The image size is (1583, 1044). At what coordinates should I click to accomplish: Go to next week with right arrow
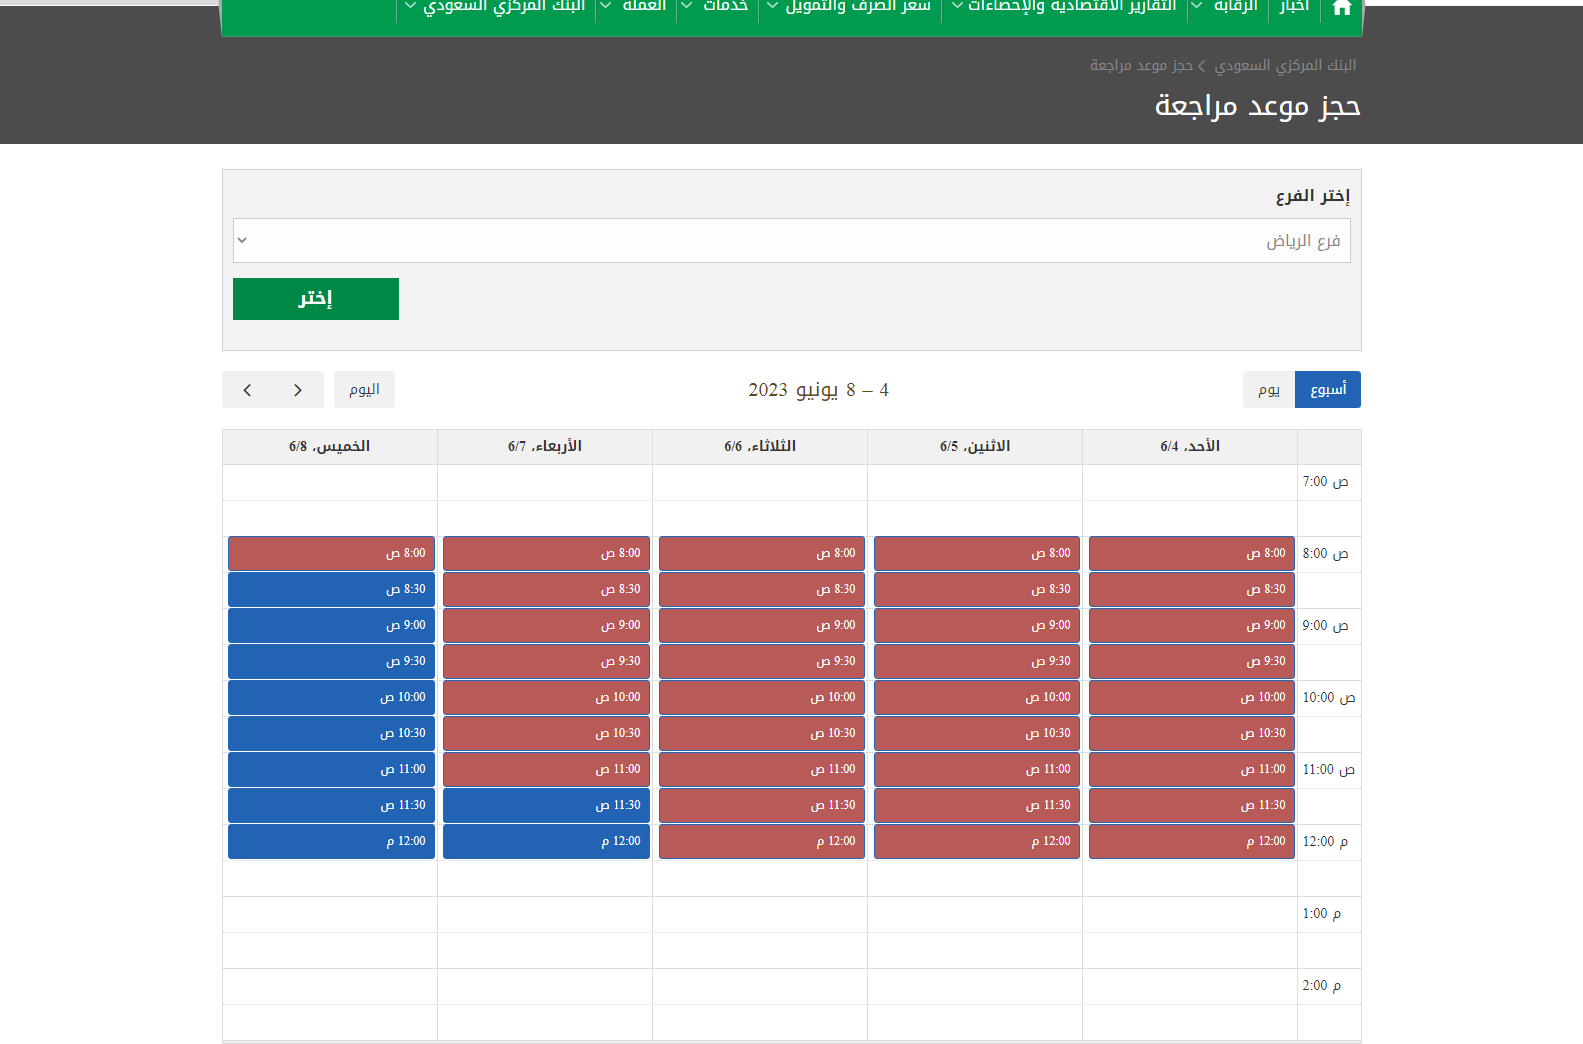[298, 390]
